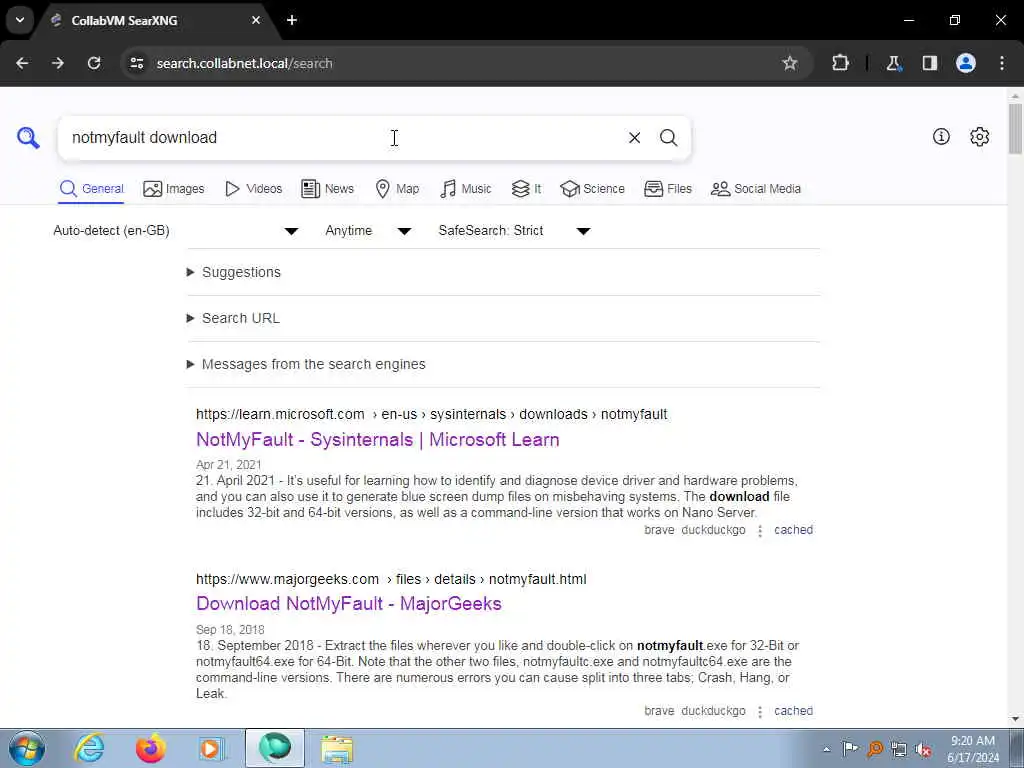This screenshot has height=768, width=1024.
Task: Open the info/about icon
Action: pos(941,136)
